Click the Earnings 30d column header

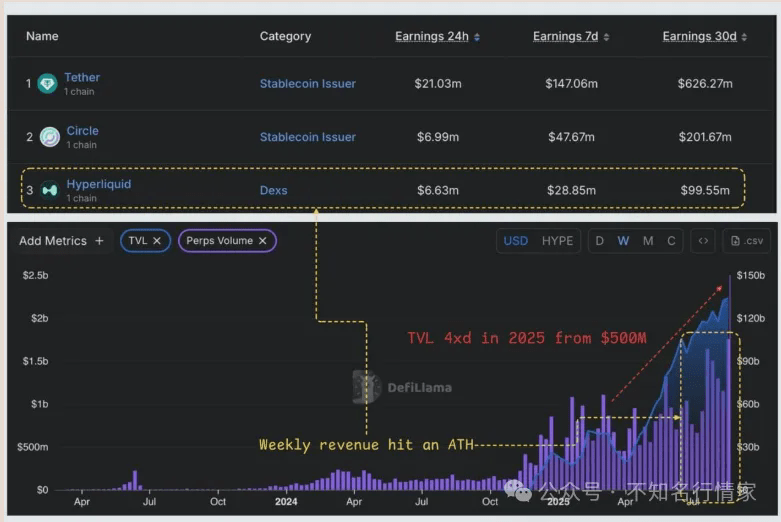699,36
